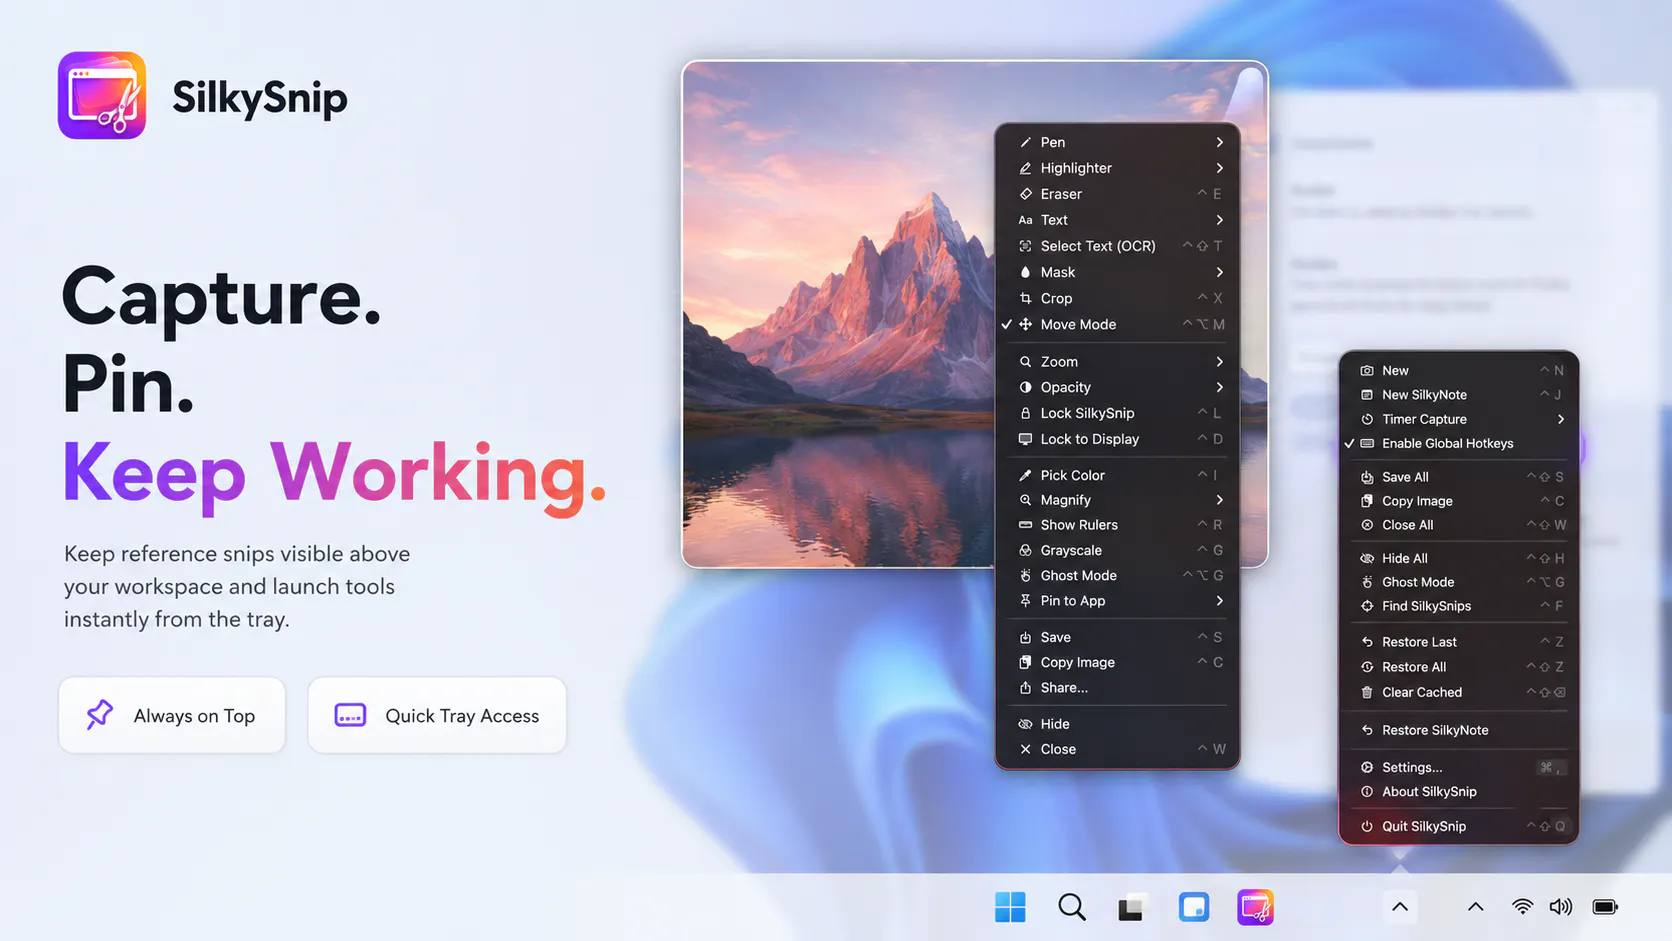This screenshot has width=1672, height=941.
Task: Expand the Pin to App submenu arrow
Action: point(1220,601)
